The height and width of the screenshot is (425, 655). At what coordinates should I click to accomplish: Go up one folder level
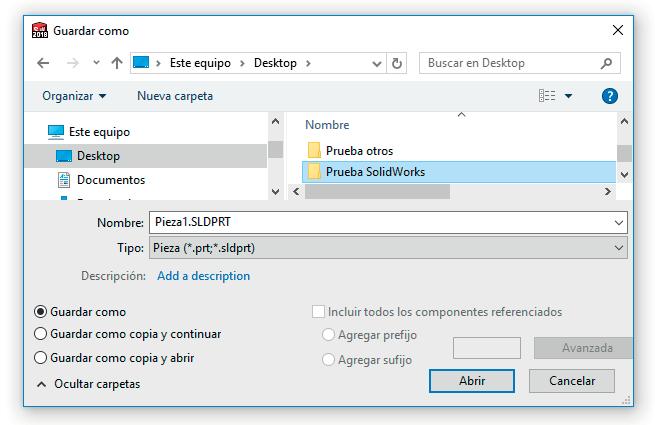coord(117,63)
